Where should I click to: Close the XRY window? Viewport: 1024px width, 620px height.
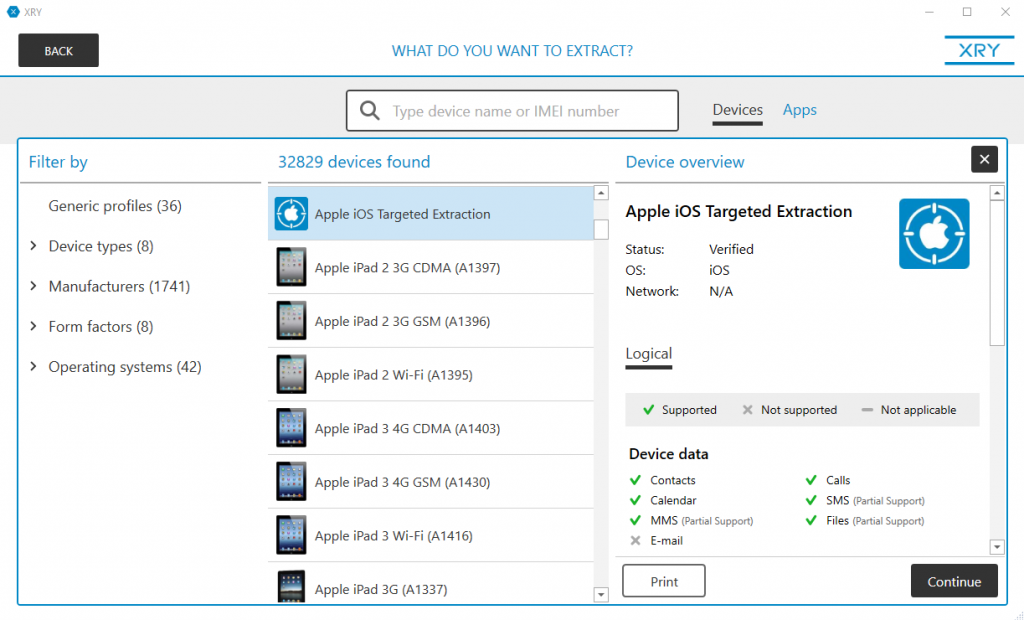(1006, 12)
